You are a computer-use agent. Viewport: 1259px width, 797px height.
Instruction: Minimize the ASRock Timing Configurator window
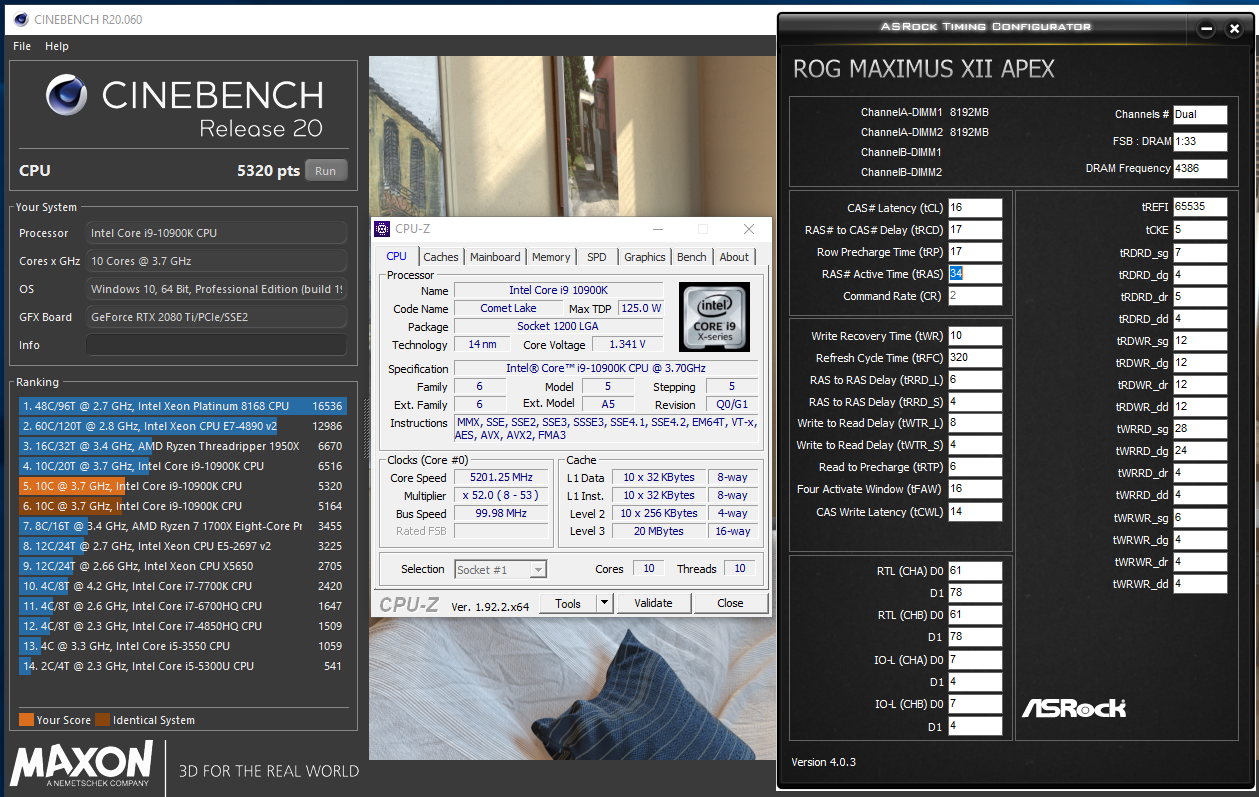click(1207, 29)
